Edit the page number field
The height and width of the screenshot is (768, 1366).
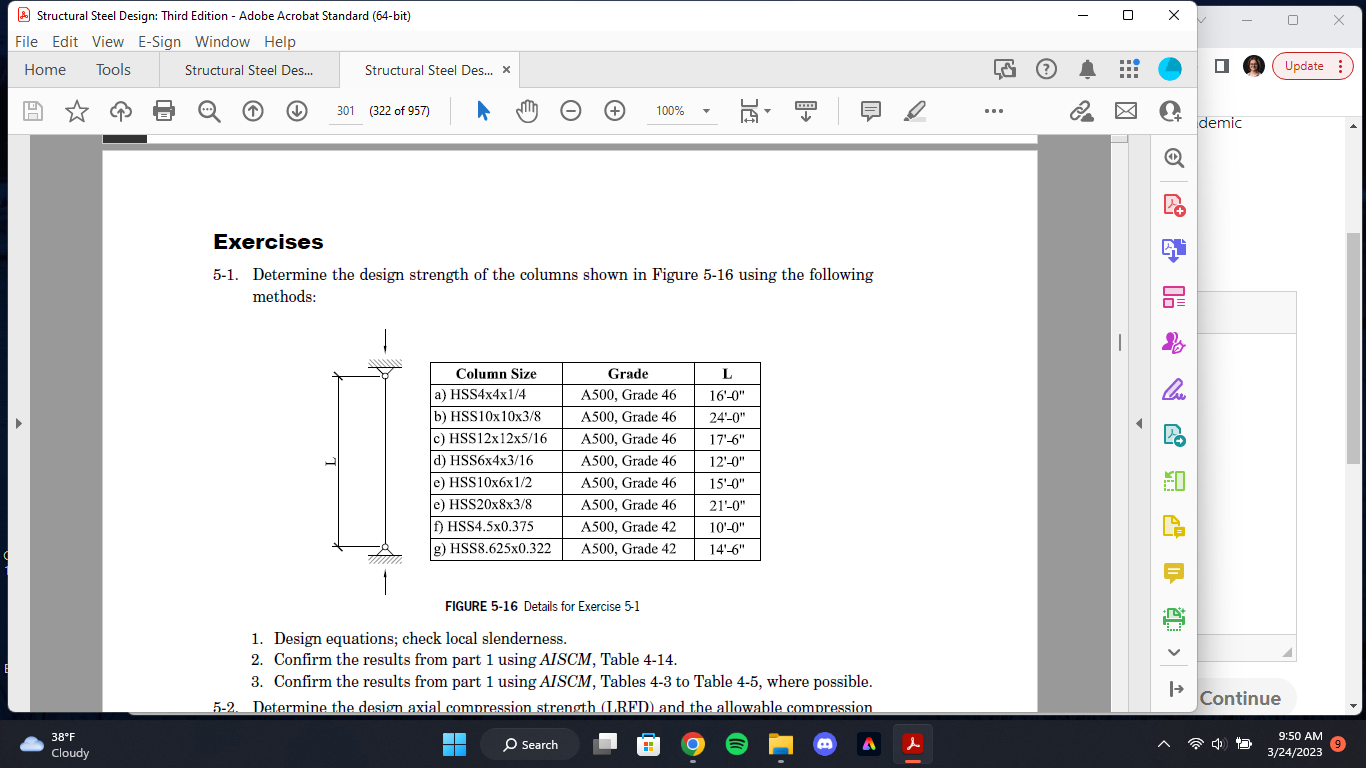point(345,111)
